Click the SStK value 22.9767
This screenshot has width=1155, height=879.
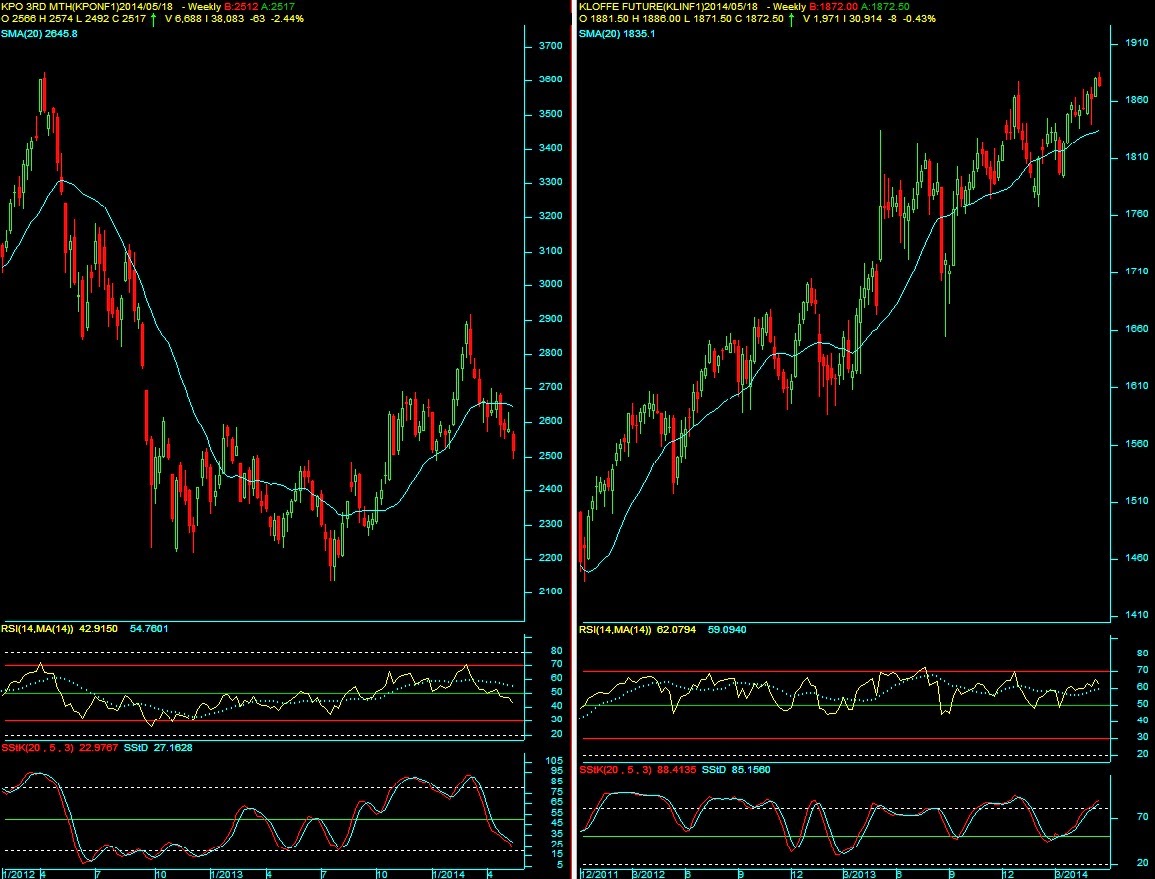point(99,748)
